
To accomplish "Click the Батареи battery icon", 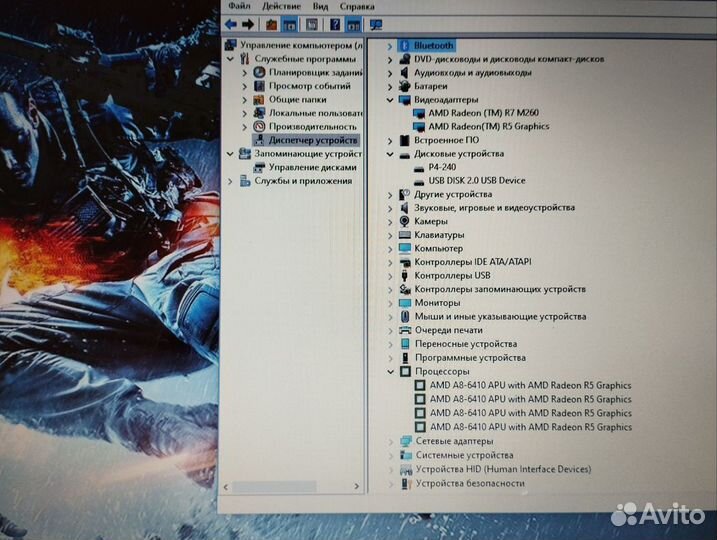I will [x=404, y=86].
